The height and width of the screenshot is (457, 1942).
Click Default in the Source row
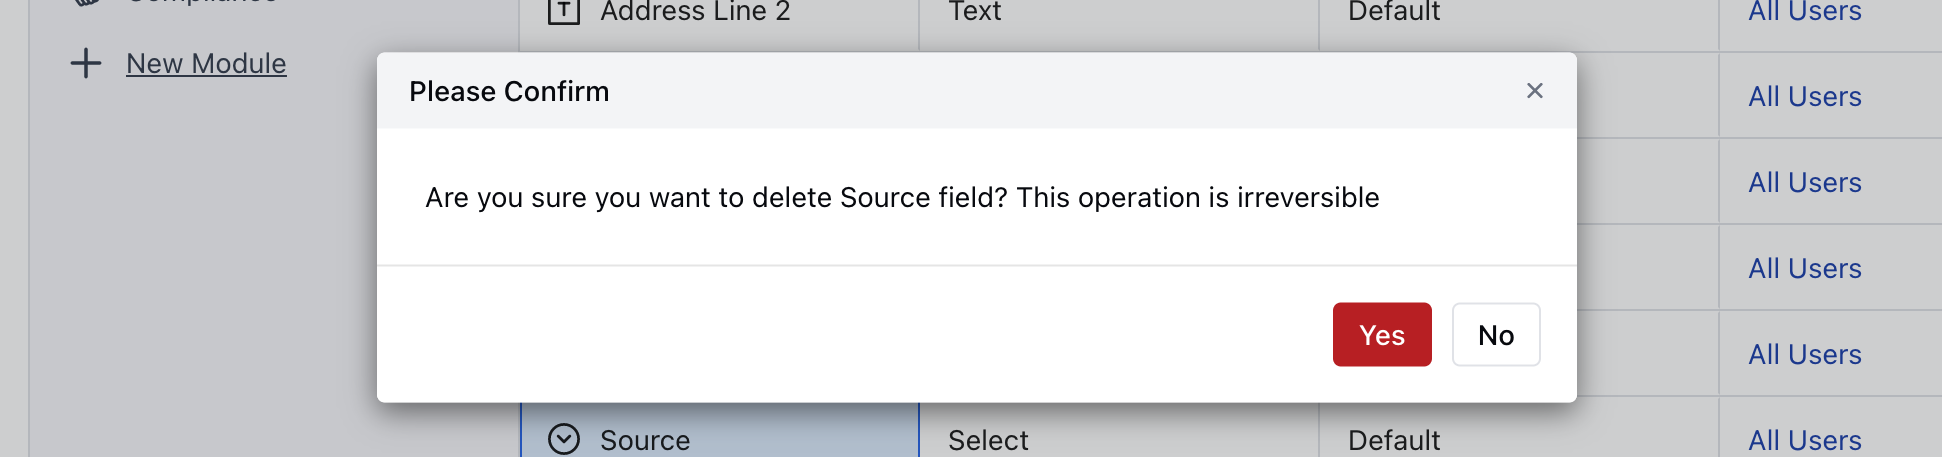pos(1394,440)
